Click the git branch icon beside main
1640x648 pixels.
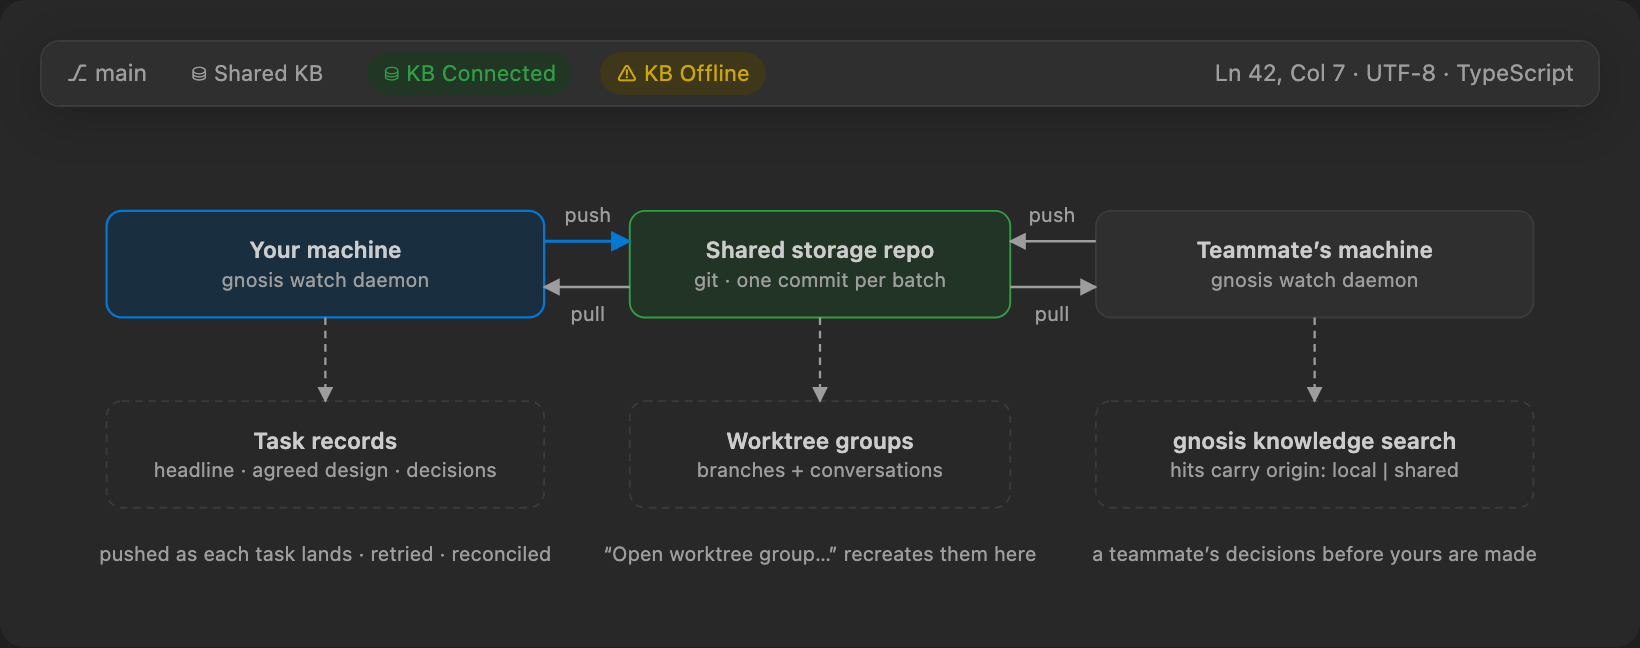pyautogui.click(x=77, y=74)
